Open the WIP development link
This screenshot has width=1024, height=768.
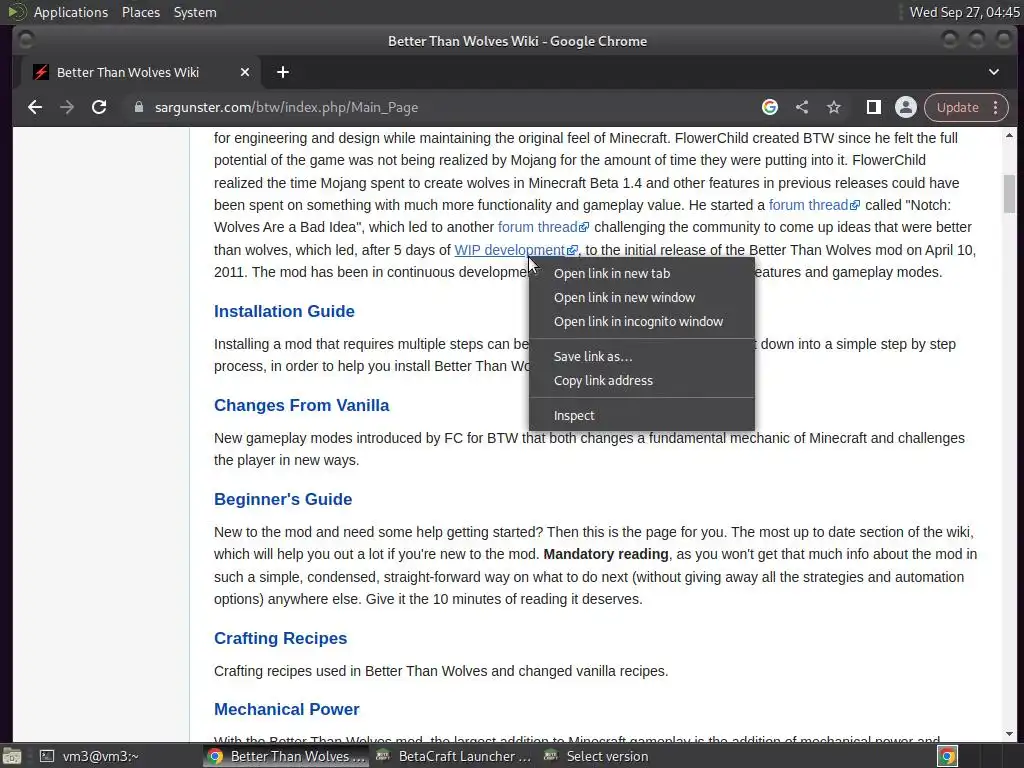click(x=515, y=250)
